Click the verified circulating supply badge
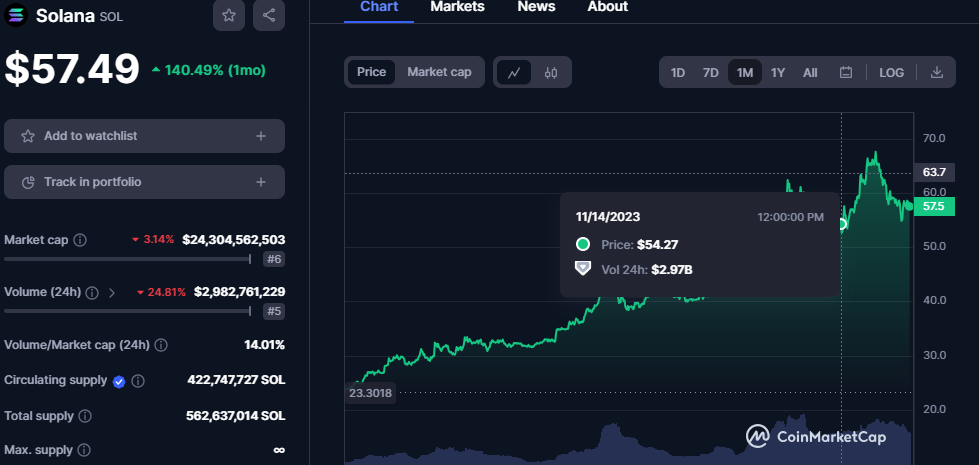The width and height of the screenshot is (979, 465). [119, 381]
